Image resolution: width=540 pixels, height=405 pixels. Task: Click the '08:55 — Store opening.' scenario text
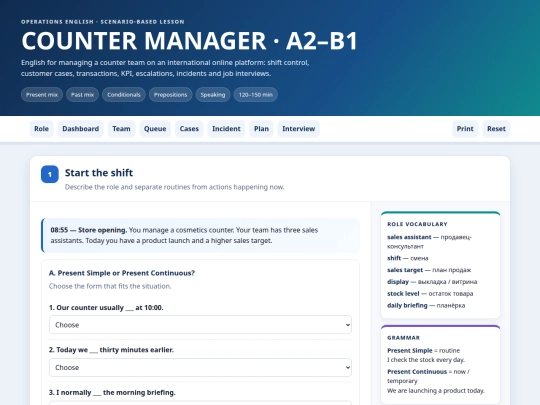(x=89, y=230)
